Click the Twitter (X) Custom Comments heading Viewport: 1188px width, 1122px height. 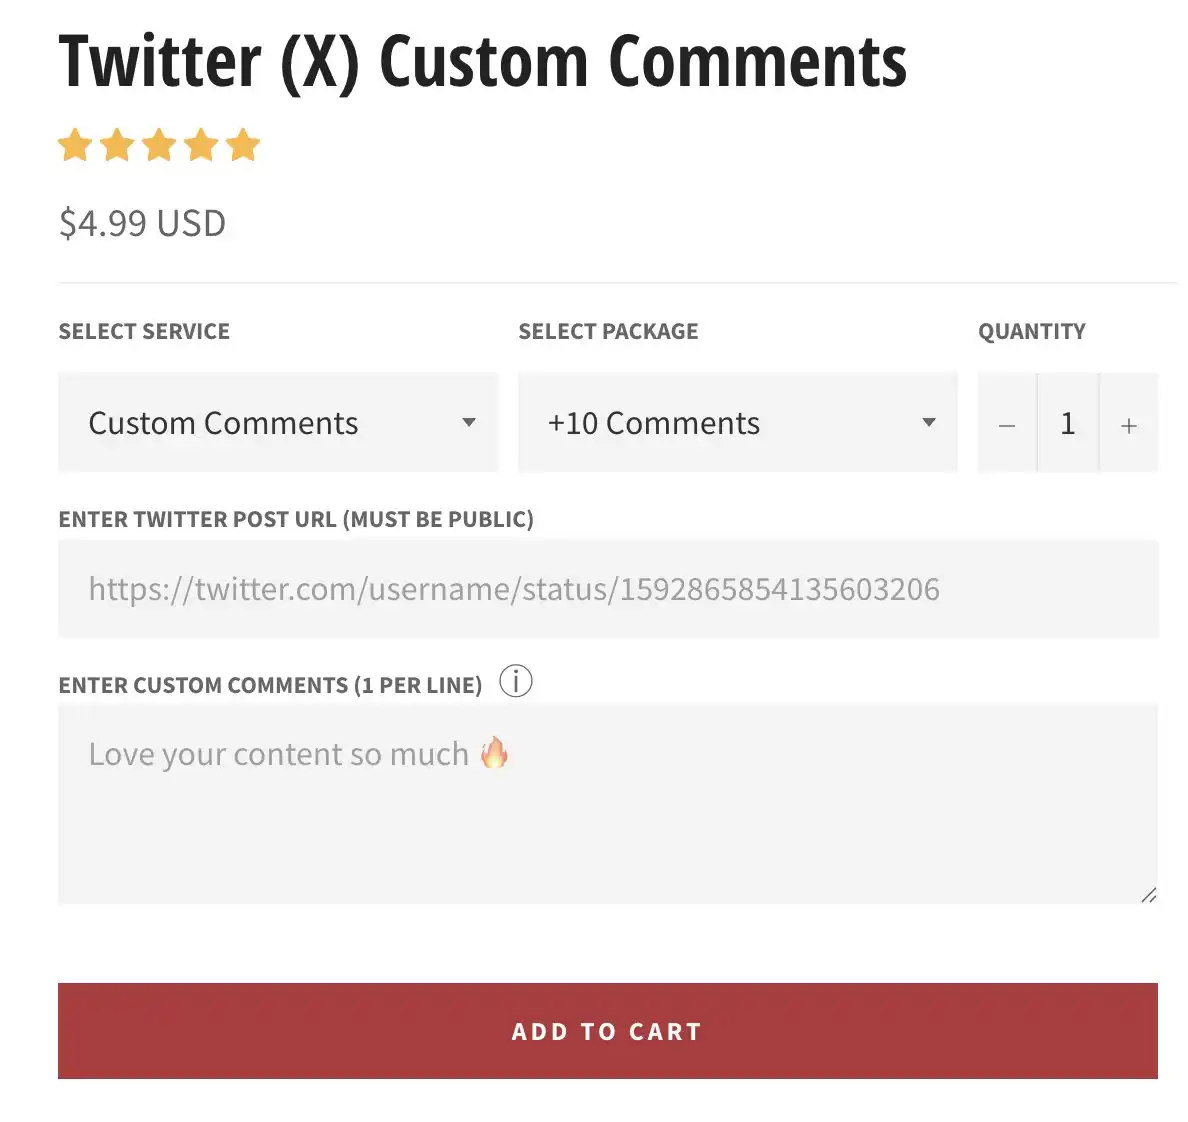click(482, 62)
